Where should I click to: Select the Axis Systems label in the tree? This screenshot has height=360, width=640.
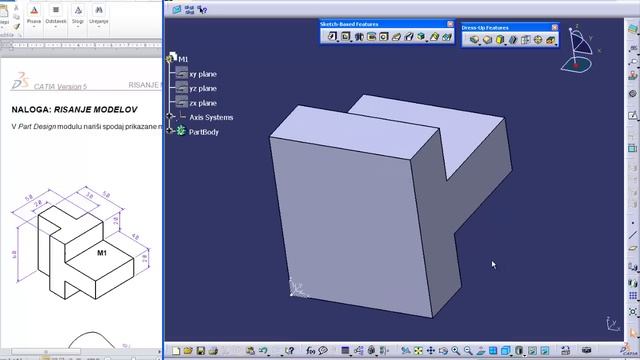[x=211, y=117]
